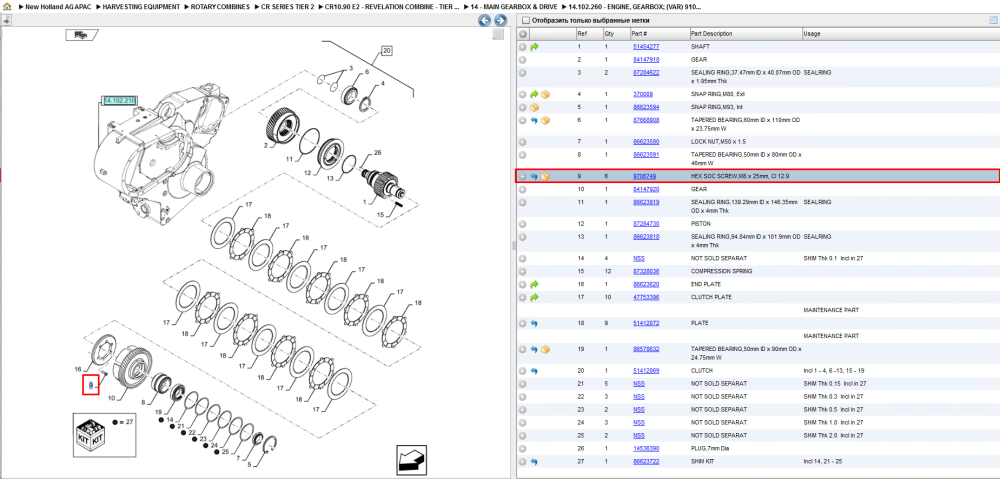Click package box icon on HEX SOC SCREW row

click(545, 176)
